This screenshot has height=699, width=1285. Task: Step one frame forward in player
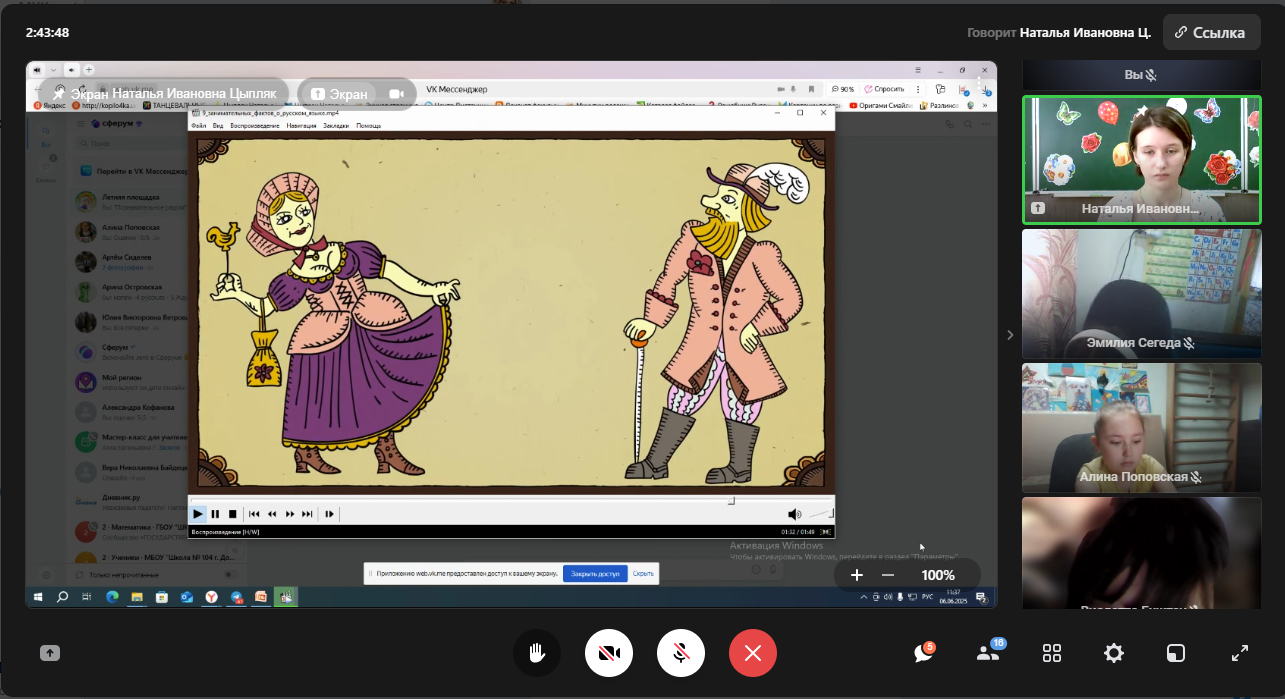[330, 514]
